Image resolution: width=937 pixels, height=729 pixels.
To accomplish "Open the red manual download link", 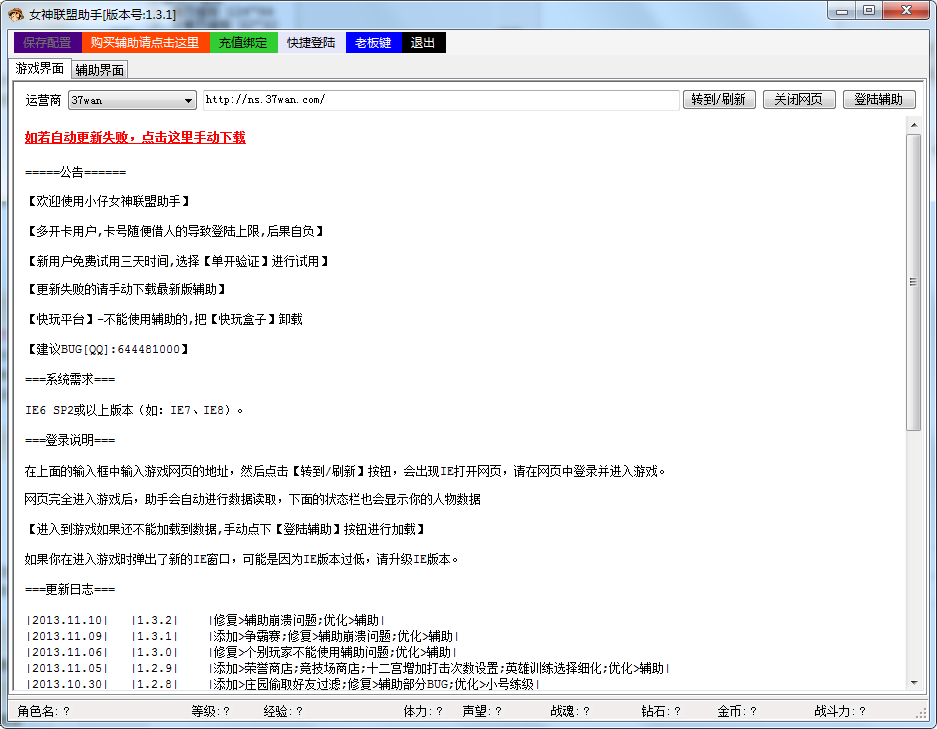I will [135, 137].
